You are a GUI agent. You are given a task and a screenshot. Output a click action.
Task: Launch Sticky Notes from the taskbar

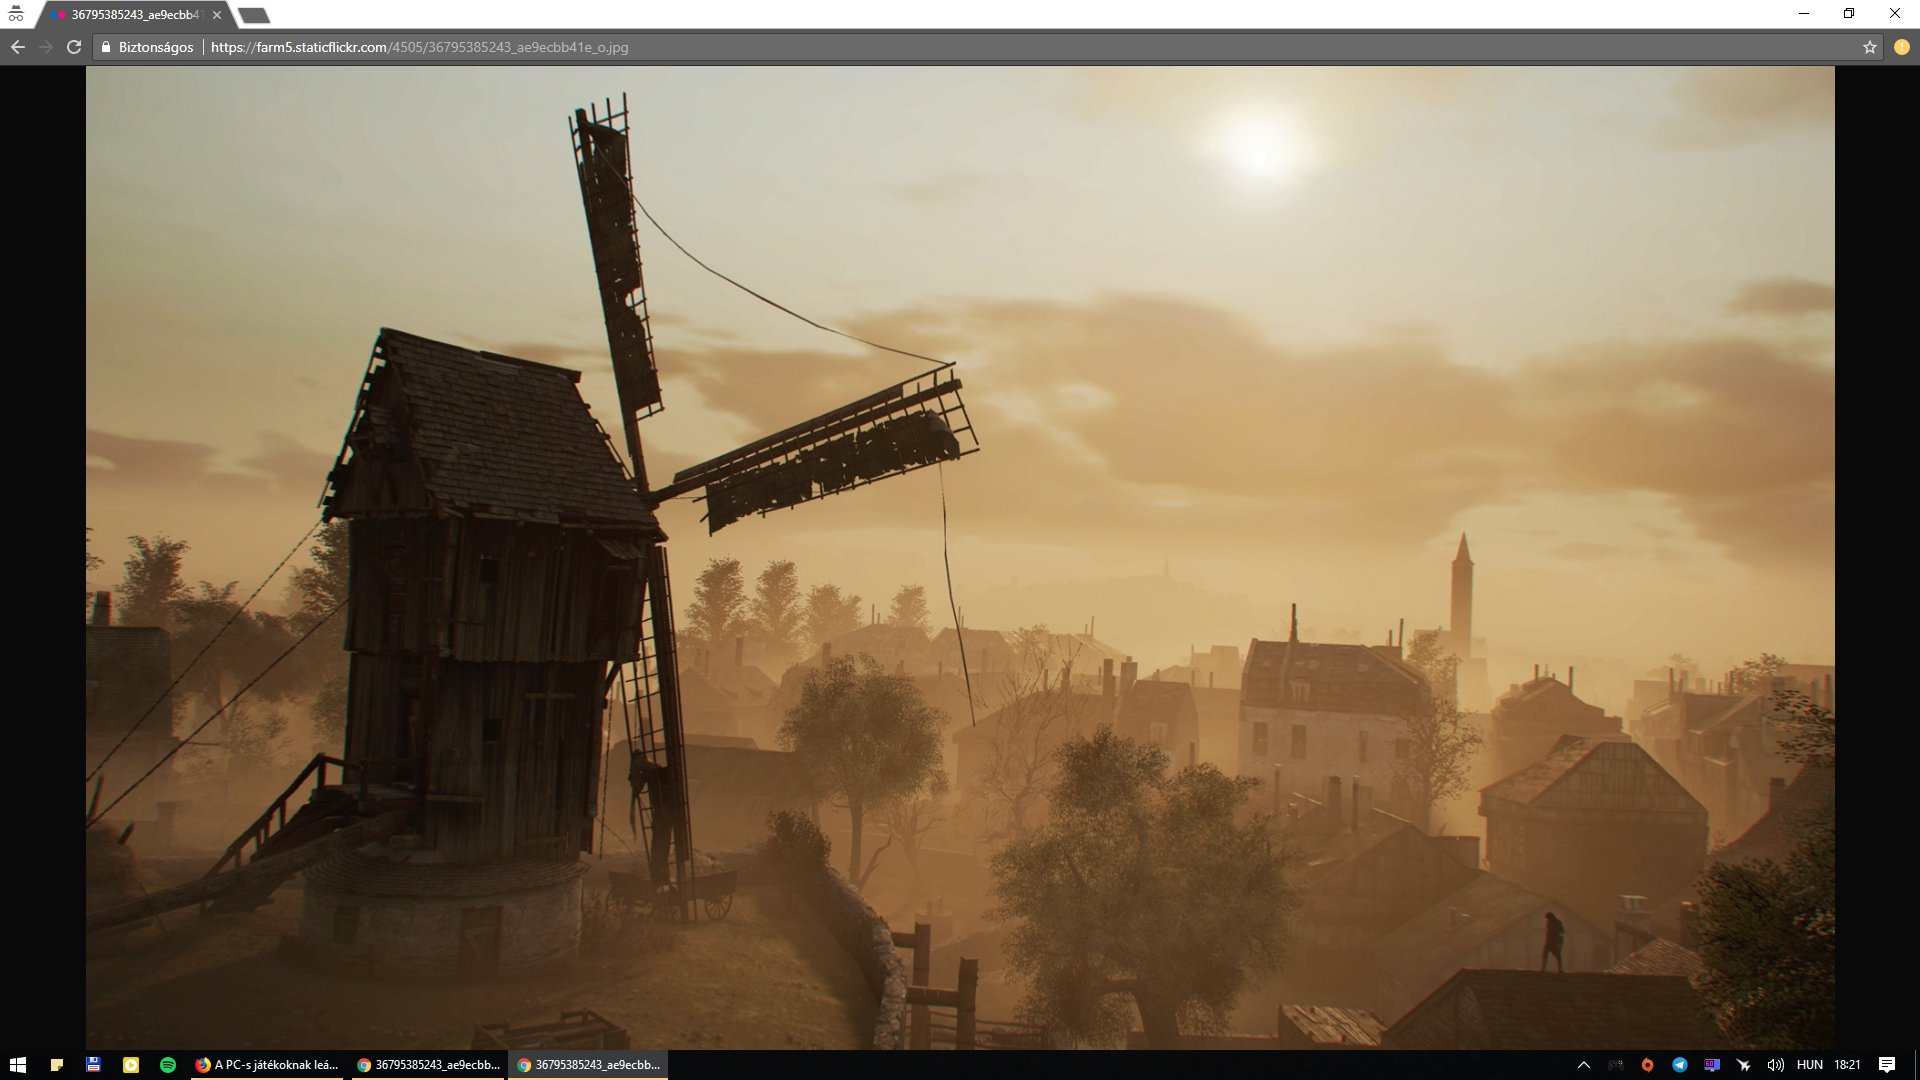tap(57, 1065)
